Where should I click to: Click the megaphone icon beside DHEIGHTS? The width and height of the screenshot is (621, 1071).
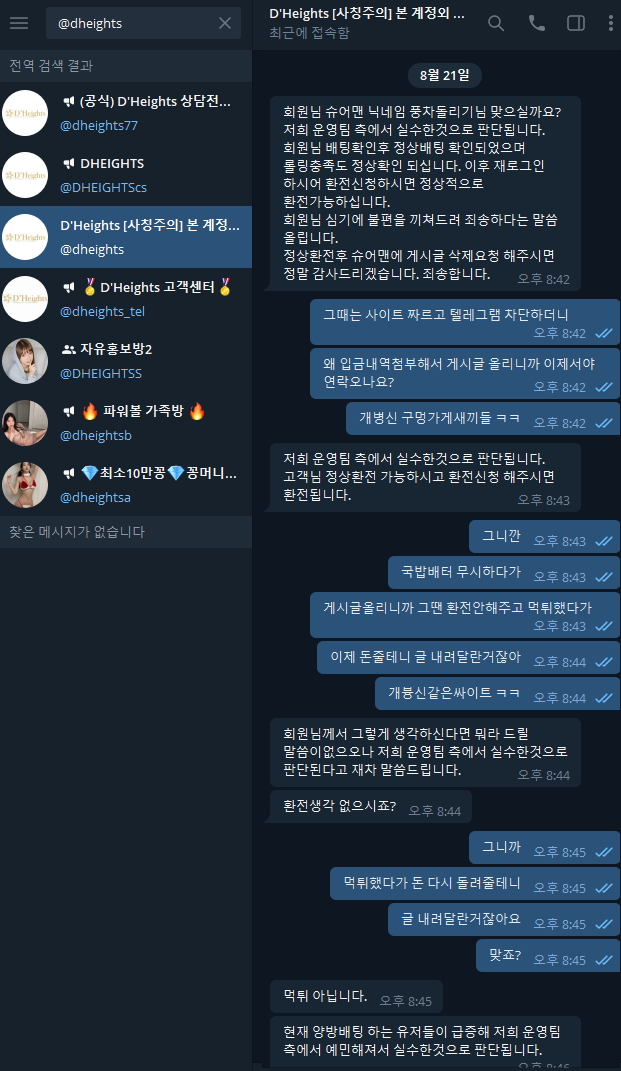point(68,164)
